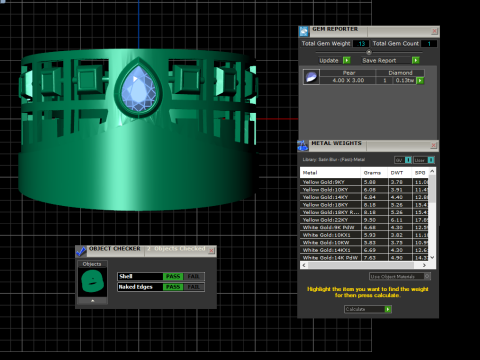Click the Pear shape cell

348,73
